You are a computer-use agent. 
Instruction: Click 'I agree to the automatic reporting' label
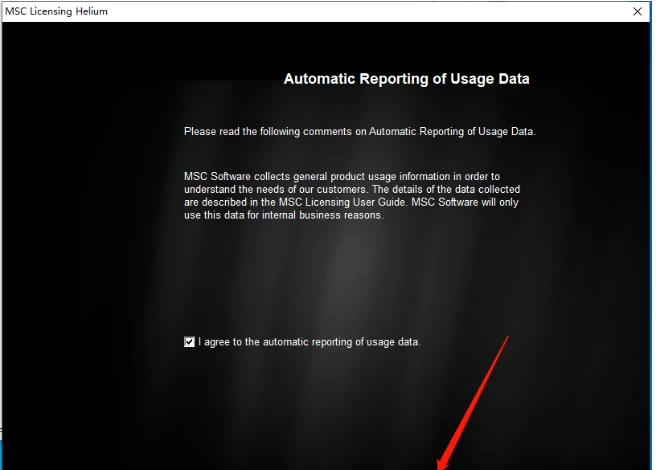(309, 342)
